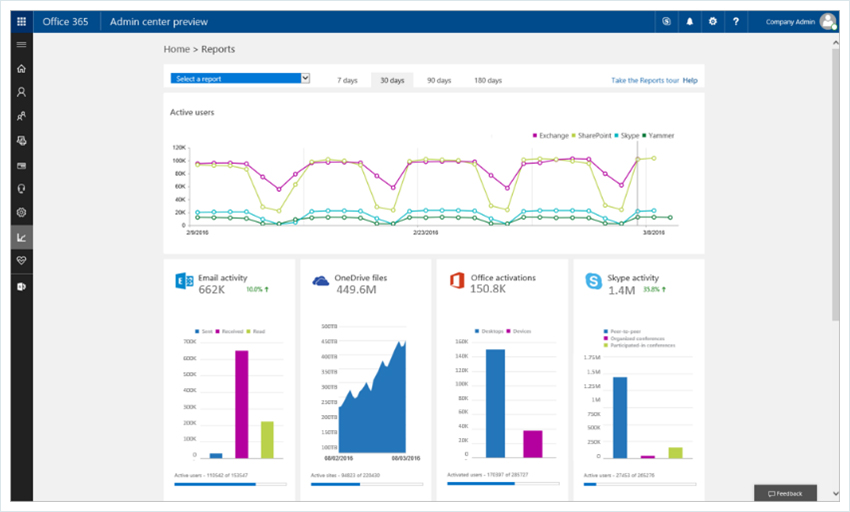The image size is (850, 512).
Task: Toggle Peer-to-peer legend in Skype activity
Action: pos(622,331)
